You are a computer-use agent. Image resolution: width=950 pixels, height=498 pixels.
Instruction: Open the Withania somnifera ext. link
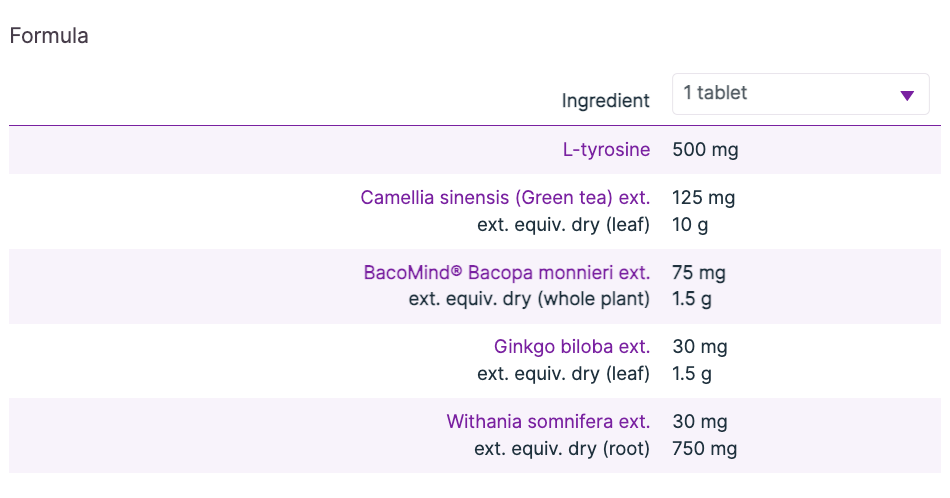(548, 422)
